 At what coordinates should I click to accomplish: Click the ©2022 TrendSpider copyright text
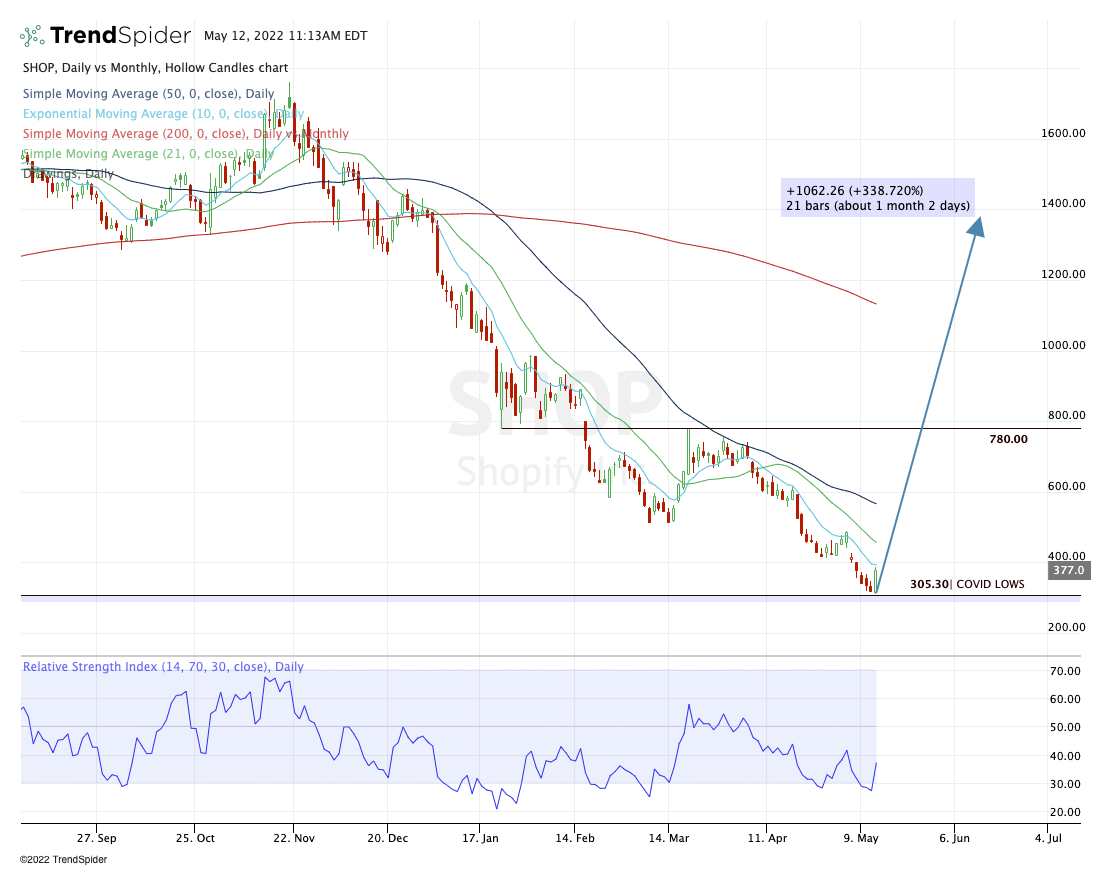click(x=63, y=860)
